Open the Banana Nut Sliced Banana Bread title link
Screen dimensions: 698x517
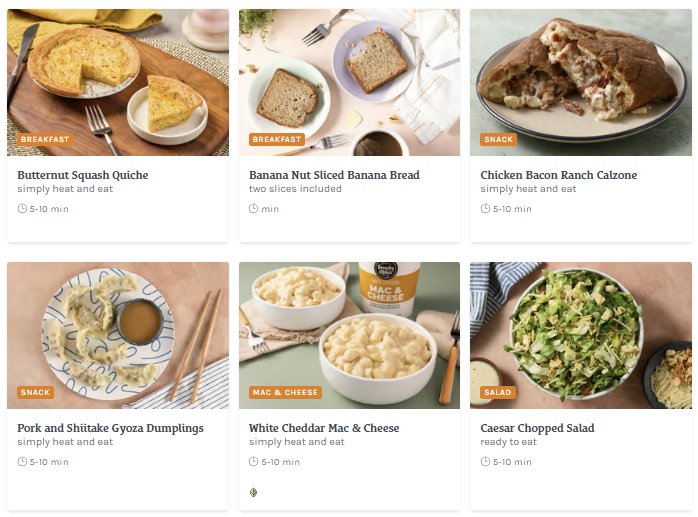click(334, 175)
